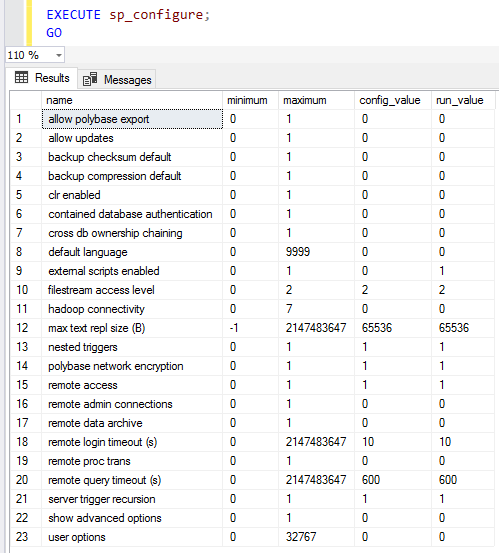Select row header number 23
Image resolution: width=499 pixels, height=553 pixels.
[x=26, y=537]
